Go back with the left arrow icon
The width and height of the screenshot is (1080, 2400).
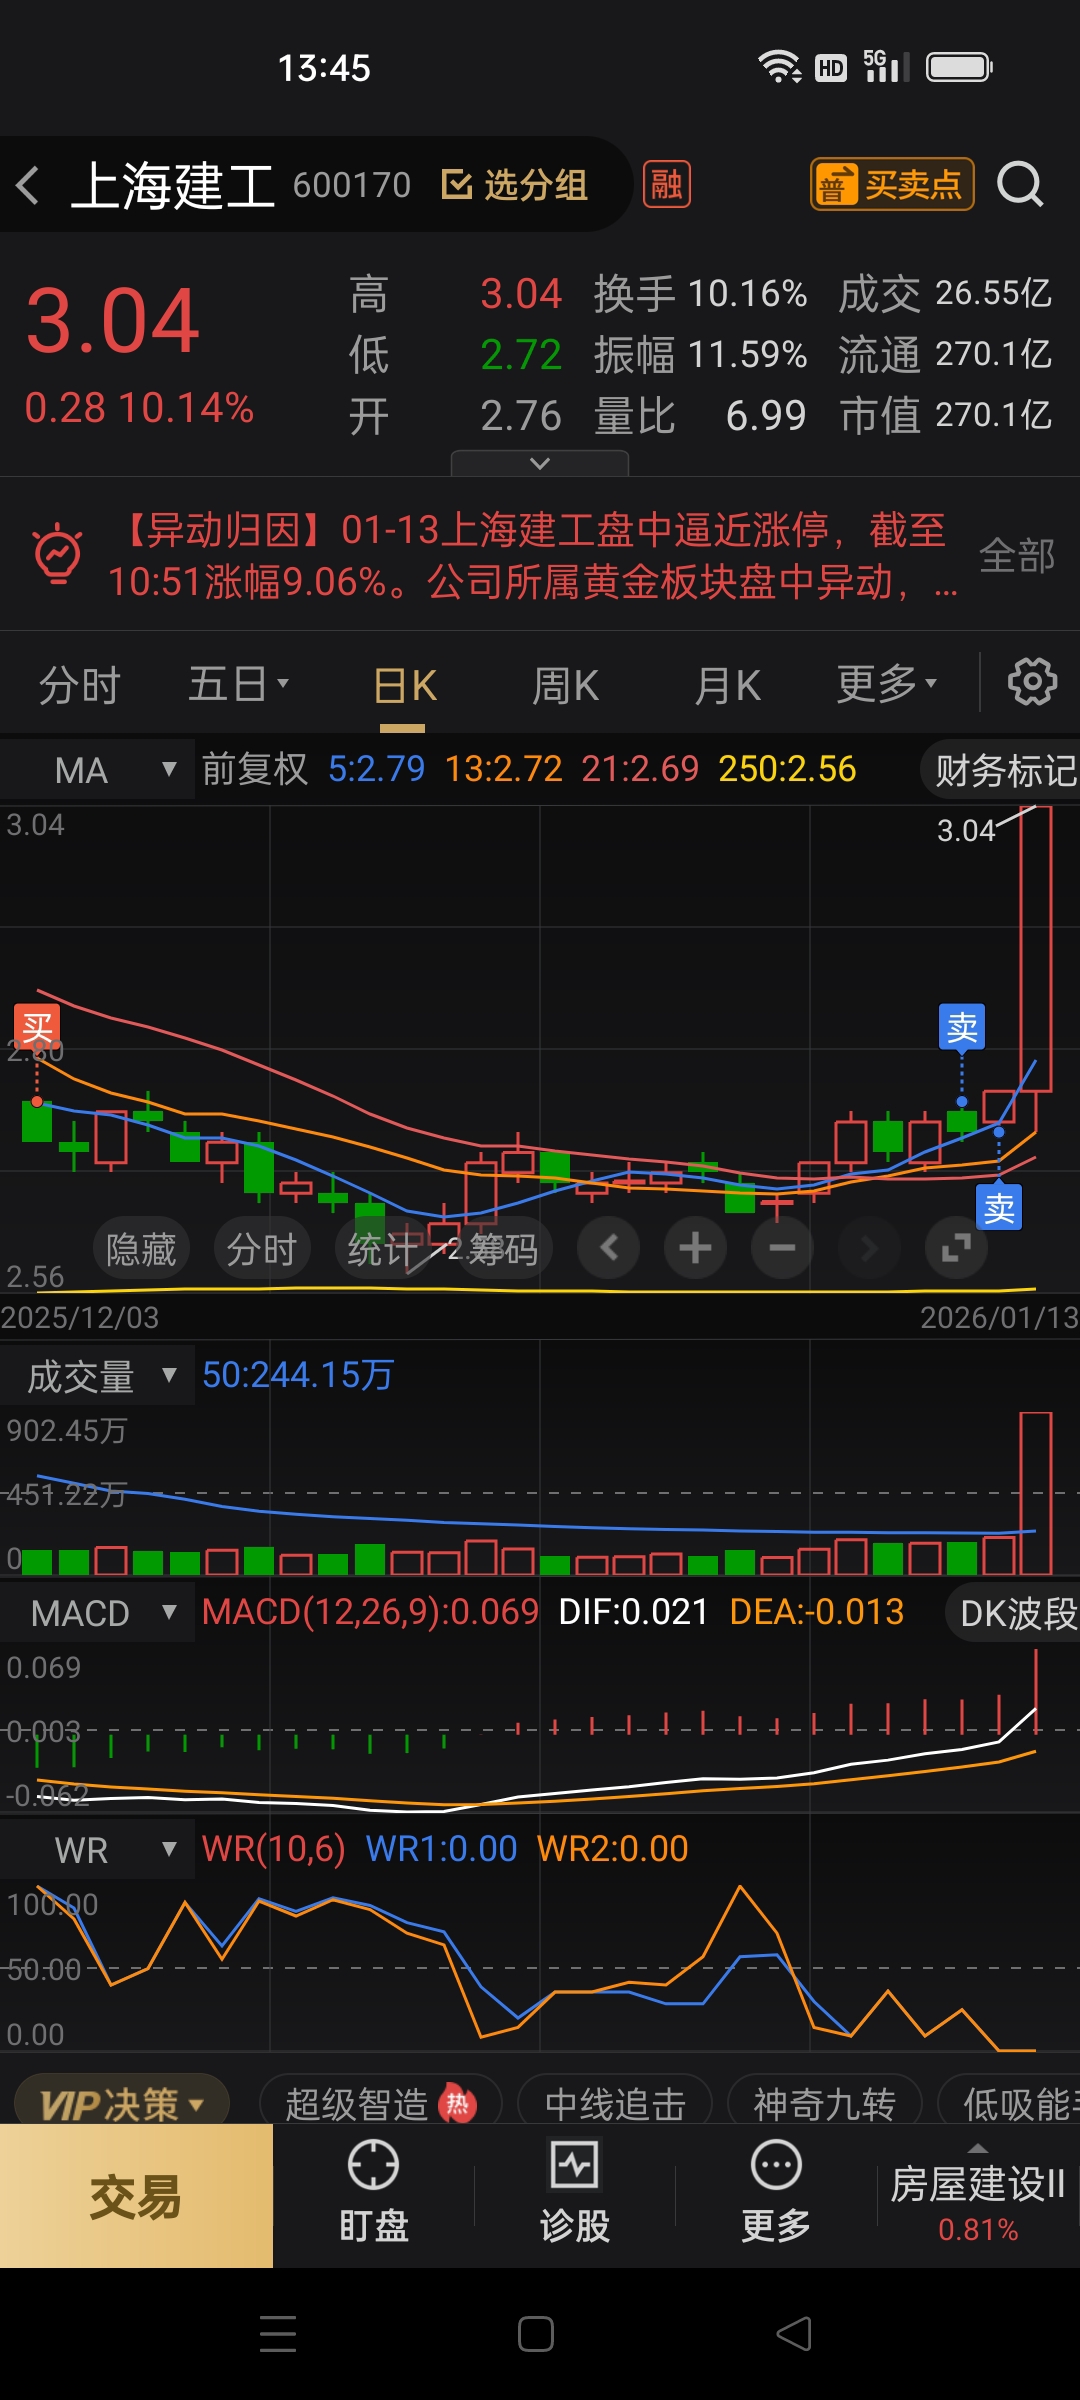[28, 185]
